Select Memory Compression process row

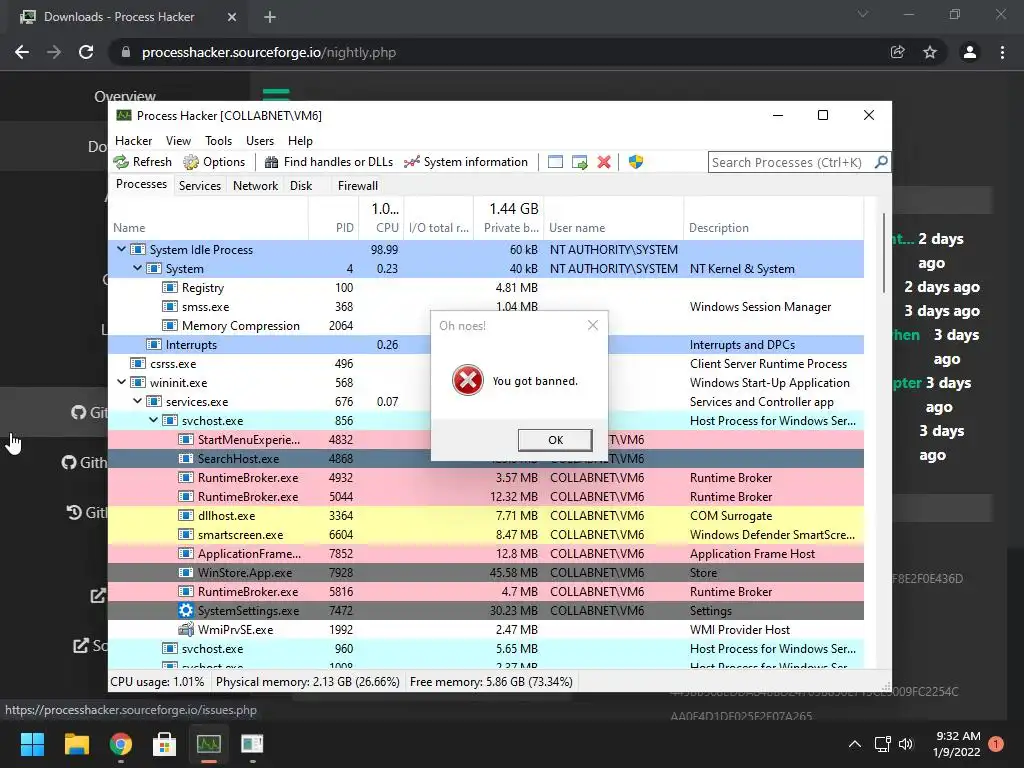pos(486,325)
